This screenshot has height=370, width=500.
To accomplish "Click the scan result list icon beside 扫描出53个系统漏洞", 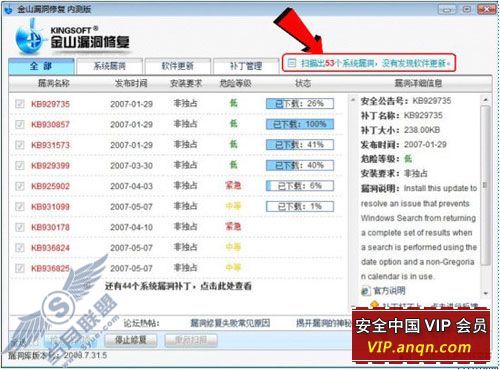I will click(x=292, y=63).
